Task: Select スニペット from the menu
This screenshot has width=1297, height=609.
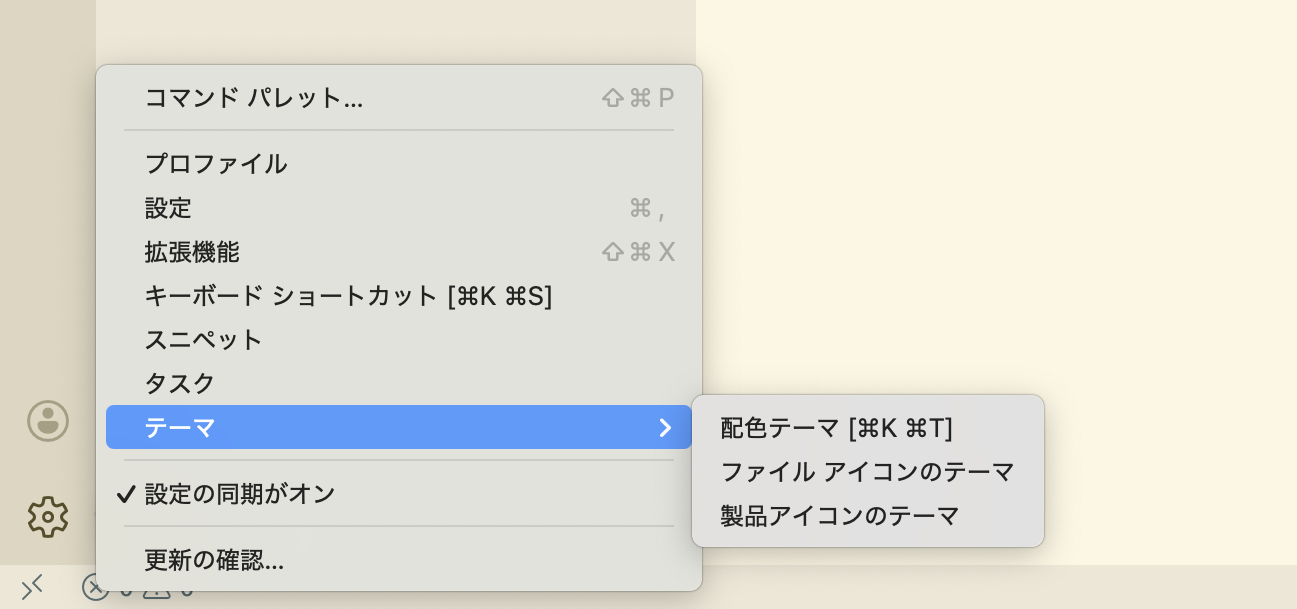Action: click(x=203, y=340)
